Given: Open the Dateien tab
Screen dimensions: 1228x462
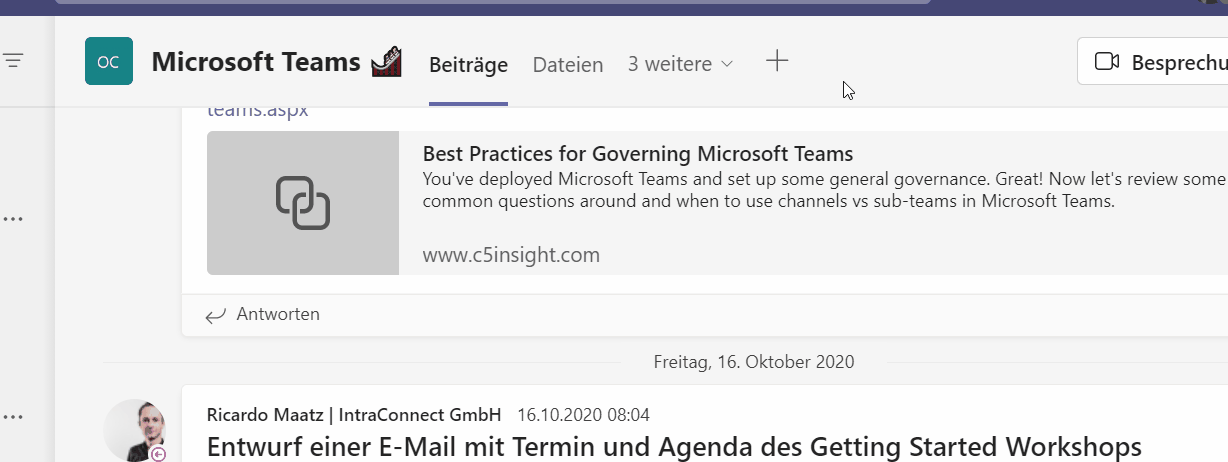Looking at the screenshot, I should click(x=568, y=64).
